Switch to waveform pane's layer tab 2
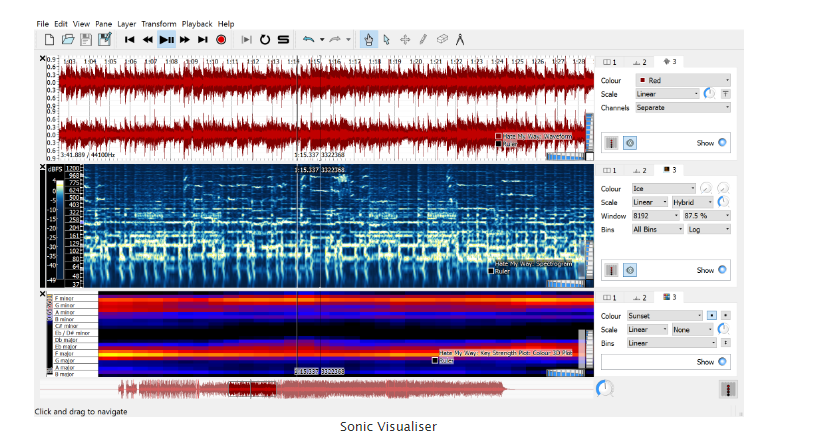Viewport: 835px width, 439px height. coord(640,62)
